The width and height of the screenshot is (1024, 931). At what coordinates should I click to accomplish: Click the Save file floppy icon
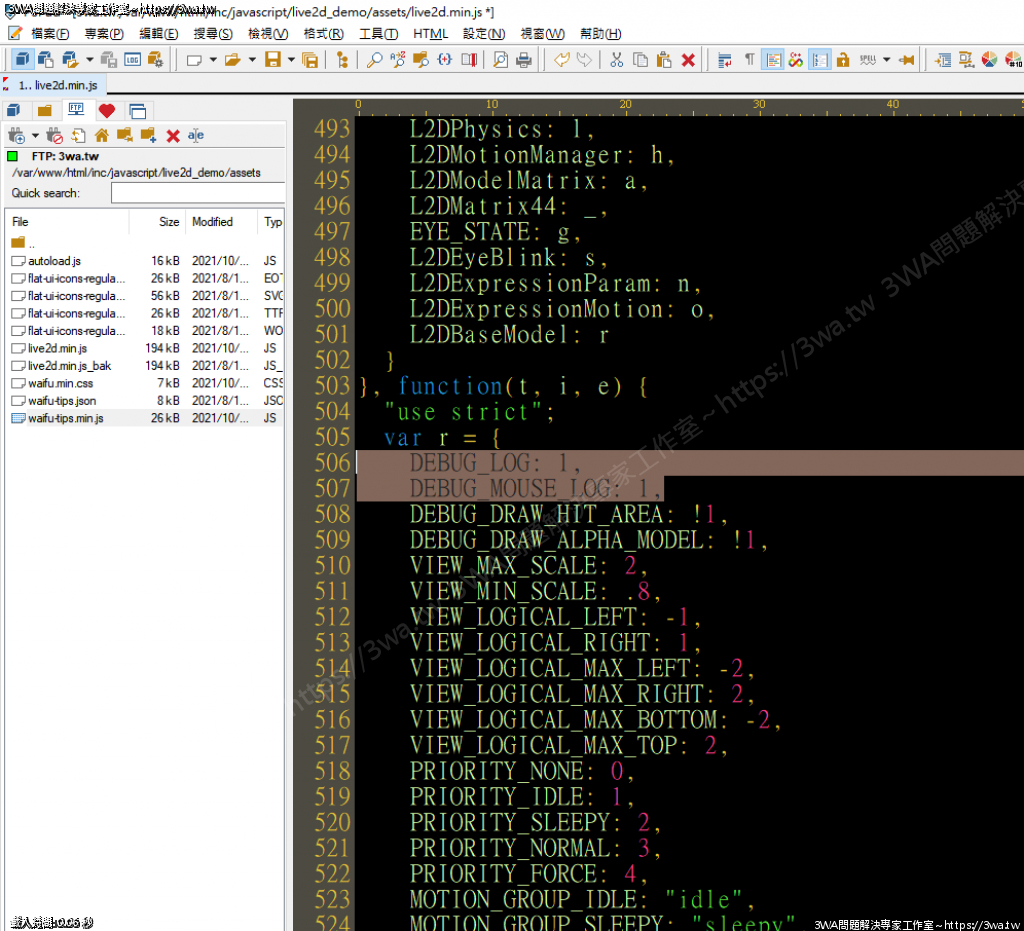point(272,60)
